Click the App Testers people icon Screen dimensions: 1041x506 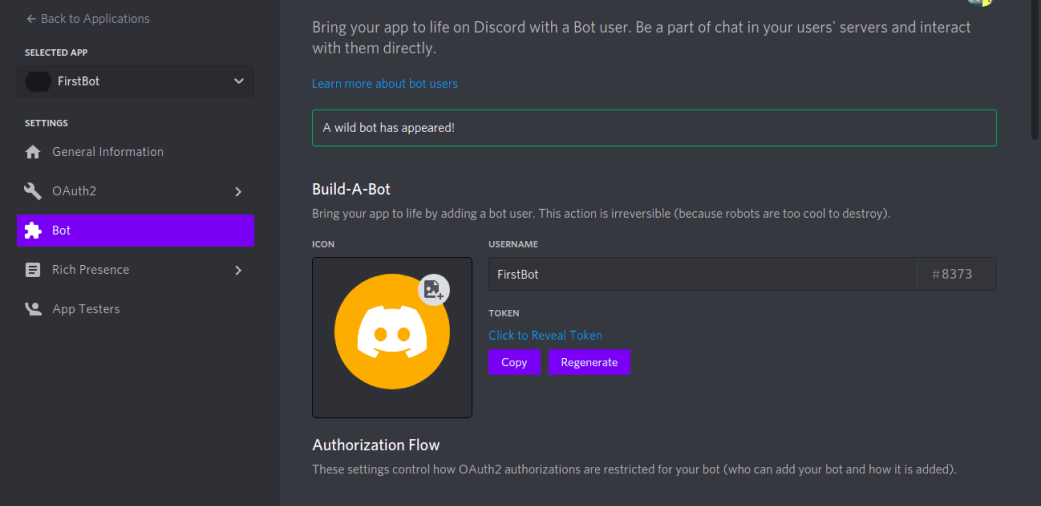(33, 309)
